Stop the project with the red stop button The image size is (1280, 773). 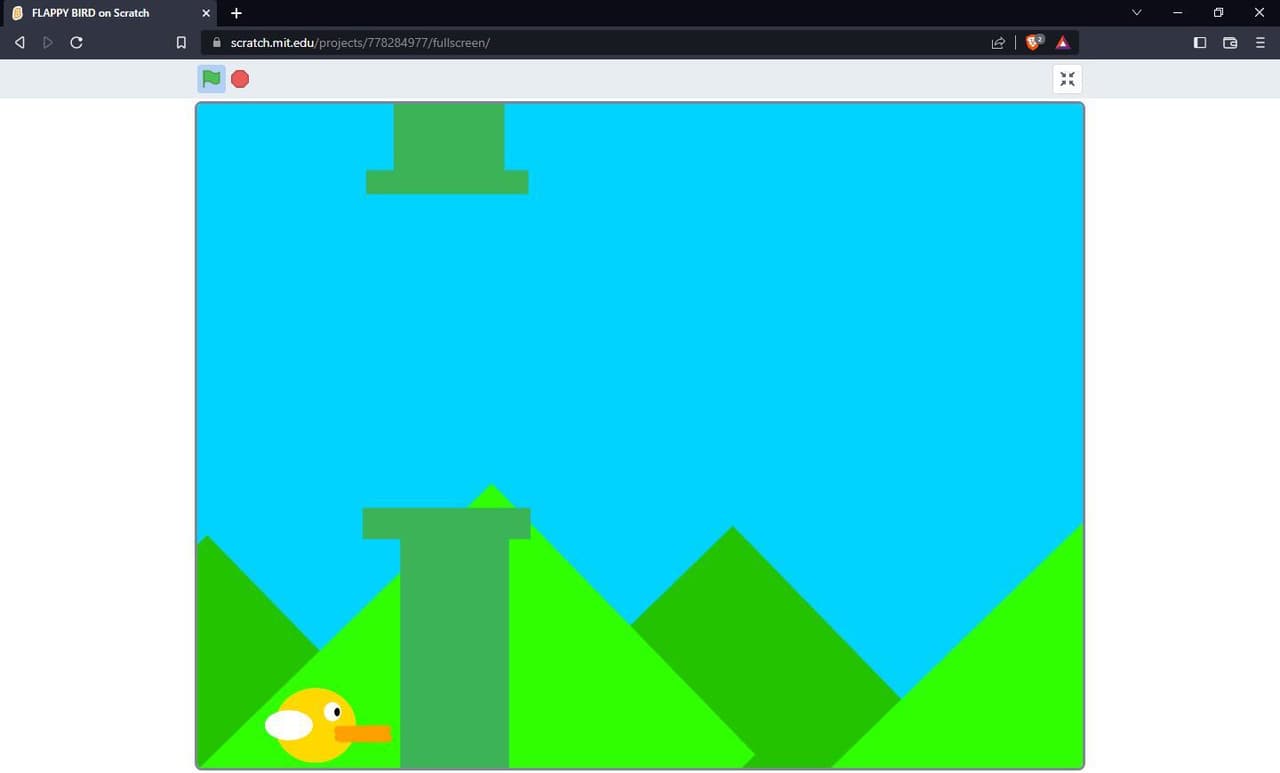click(x=240, y=79)
